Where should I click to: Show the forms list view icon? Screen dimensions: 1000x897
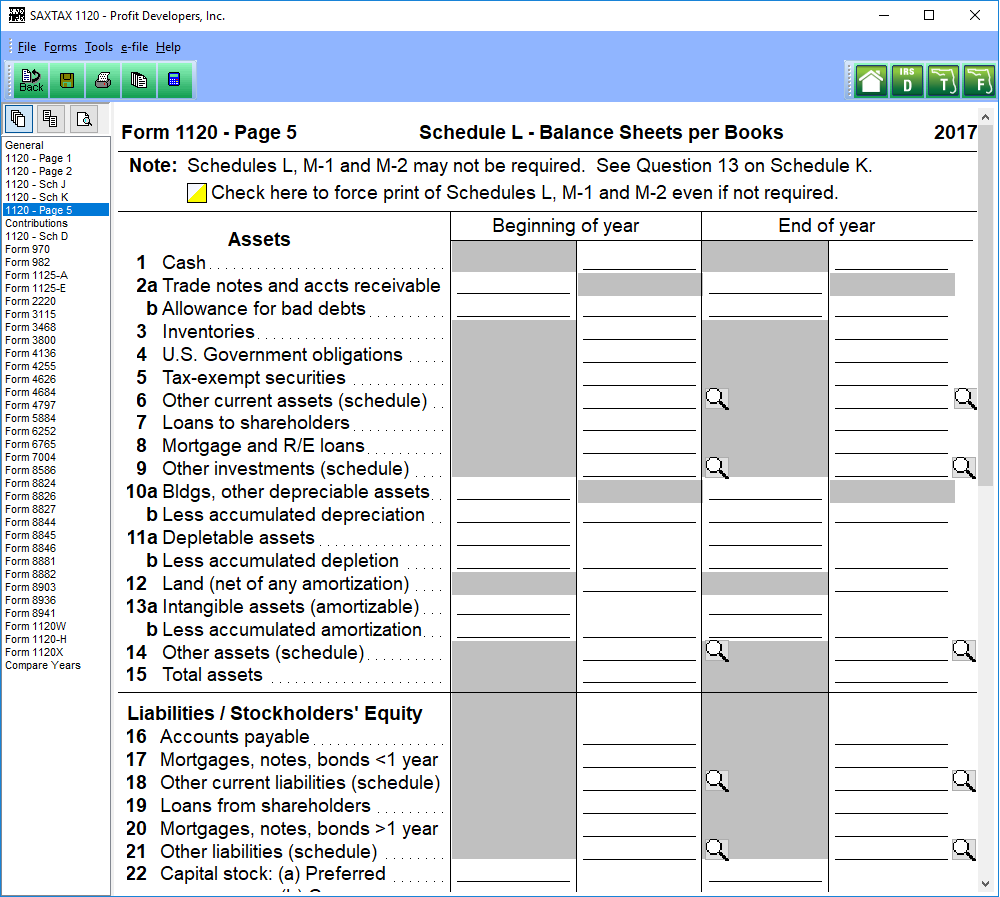18,119
